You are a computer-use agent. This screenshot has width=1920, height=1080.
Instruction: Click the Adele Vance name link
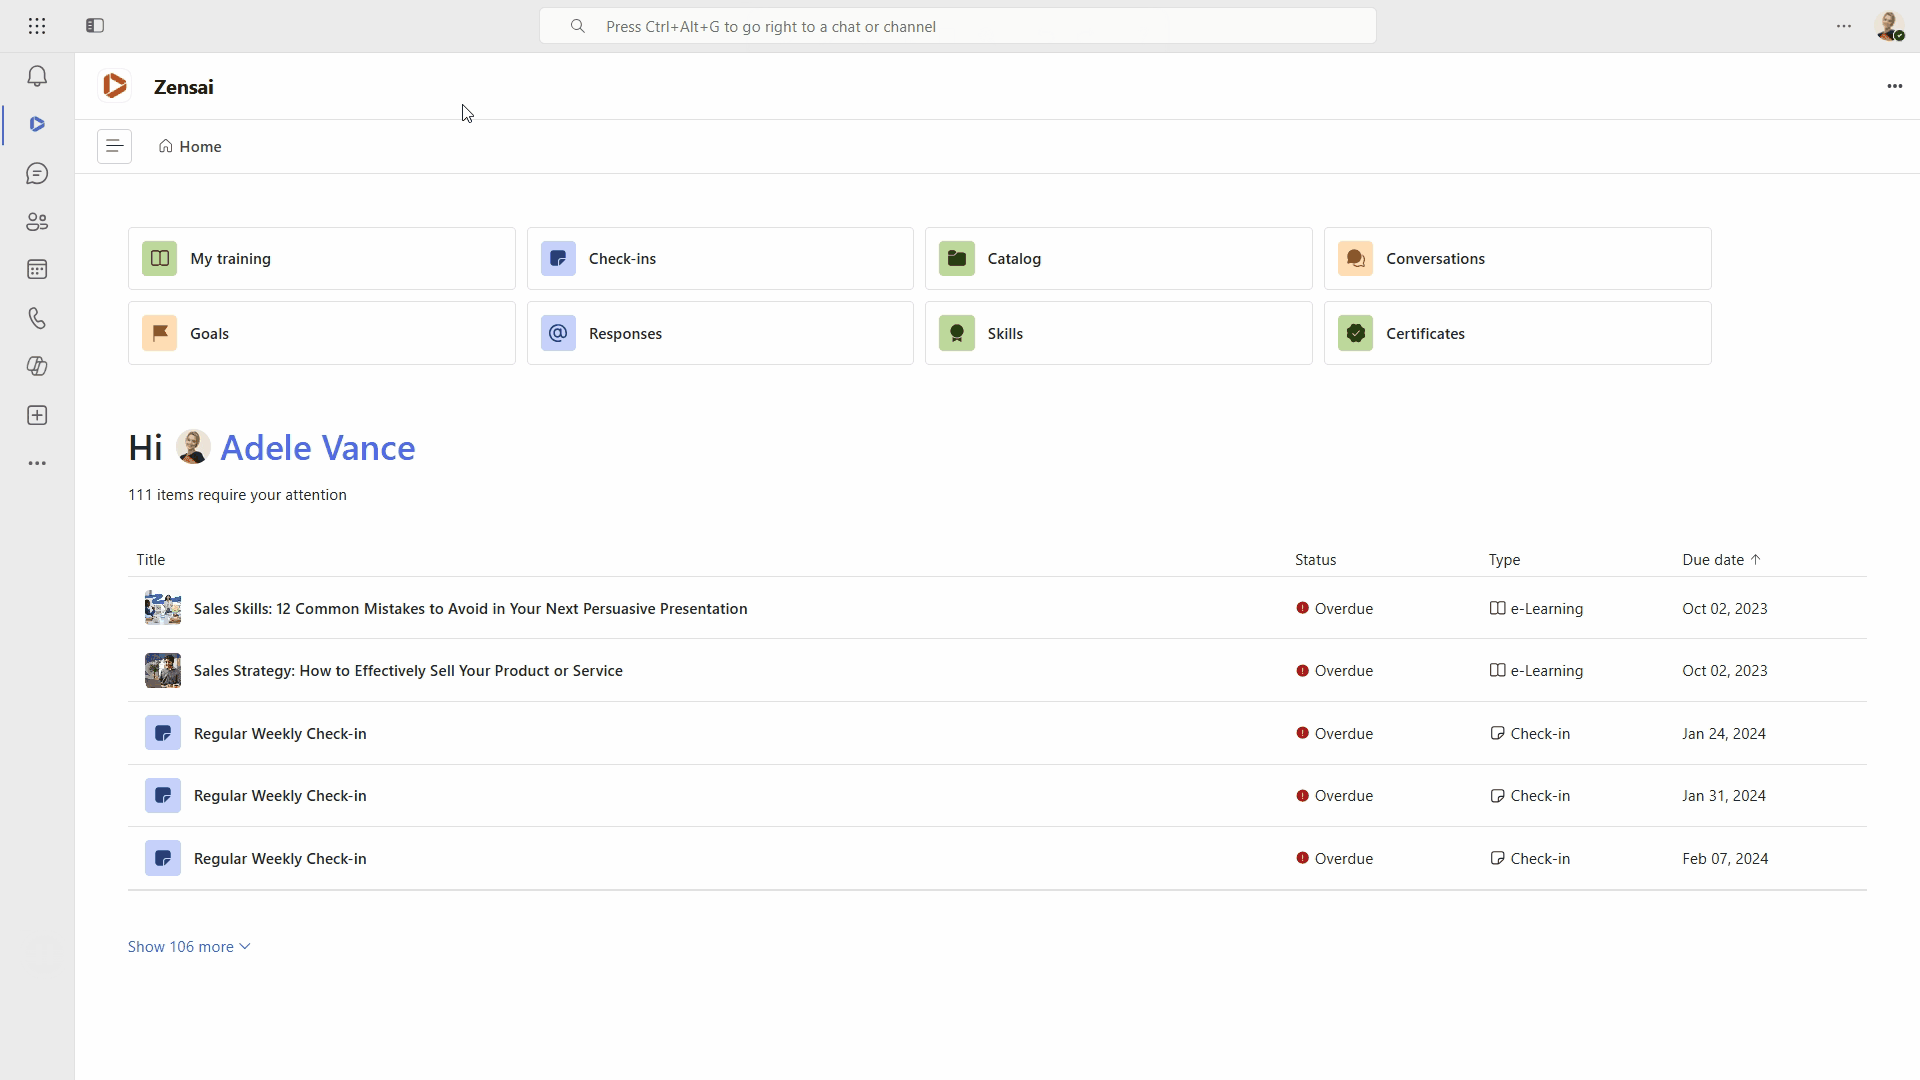pos(317,448)
